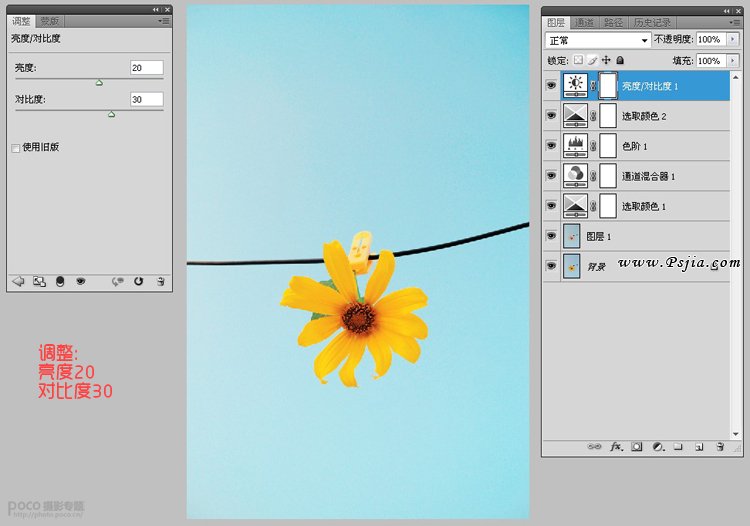
Task: Click the clip to layer icon in Adjustments
Action: tap(60, 282)
